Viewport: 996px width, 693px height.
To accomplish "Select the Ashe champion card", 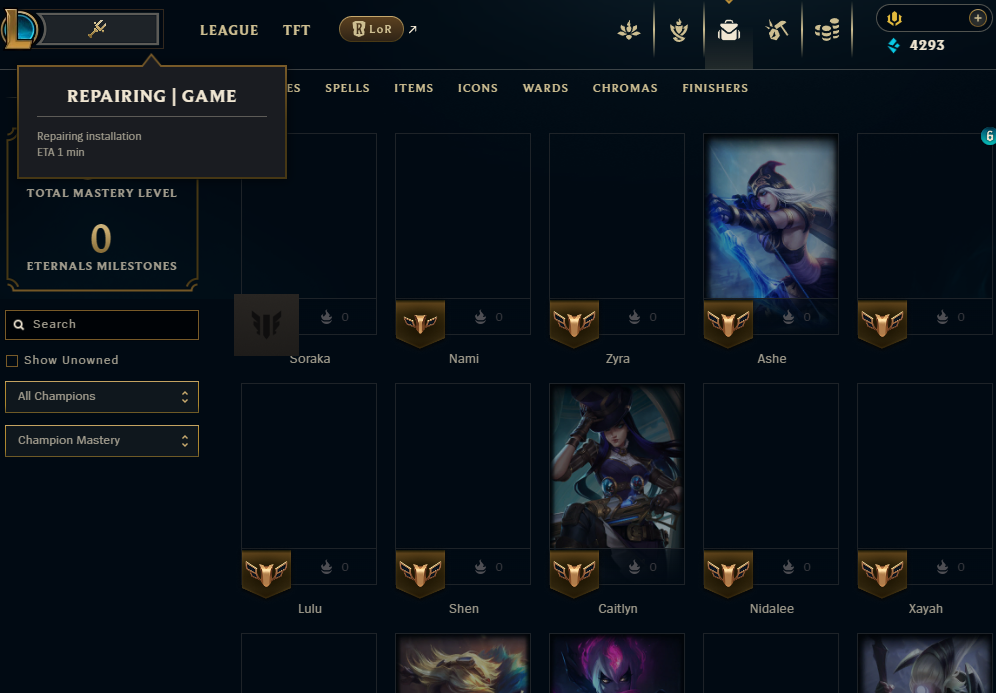I will point(771,234).
